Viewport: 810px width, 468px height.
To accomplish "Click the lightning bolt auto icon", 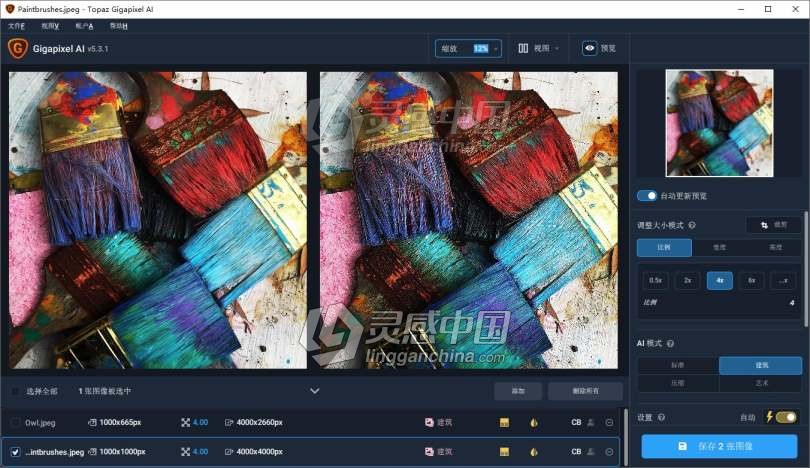I will point(769,417).
